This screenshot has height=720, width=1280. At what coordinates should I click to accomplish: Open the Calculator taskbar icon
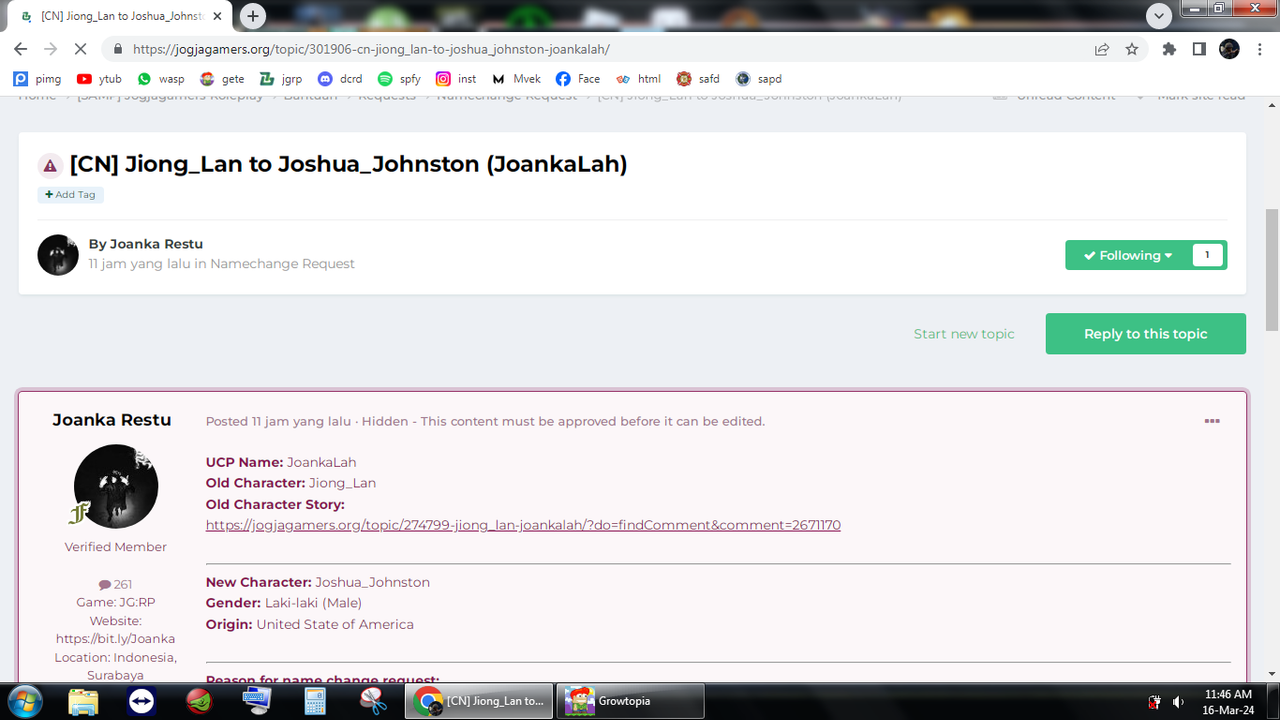click(x=316, y=702)
